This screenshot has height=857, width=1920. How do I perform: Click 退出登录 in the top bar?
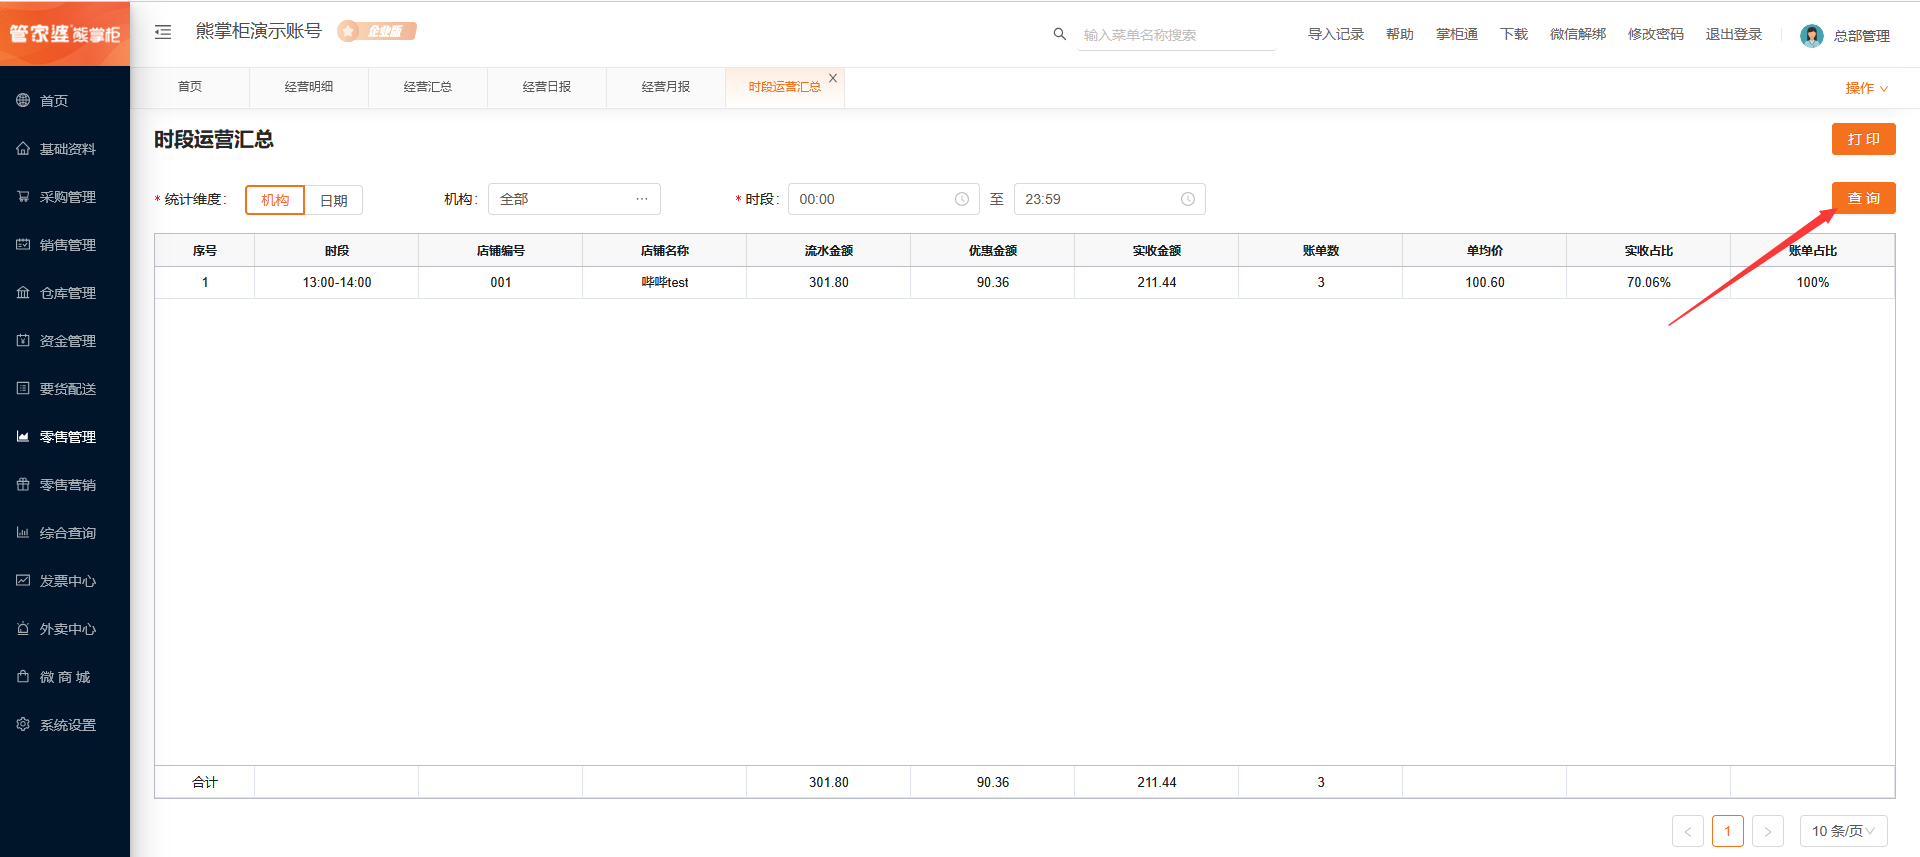click(x=1733, y=34)
